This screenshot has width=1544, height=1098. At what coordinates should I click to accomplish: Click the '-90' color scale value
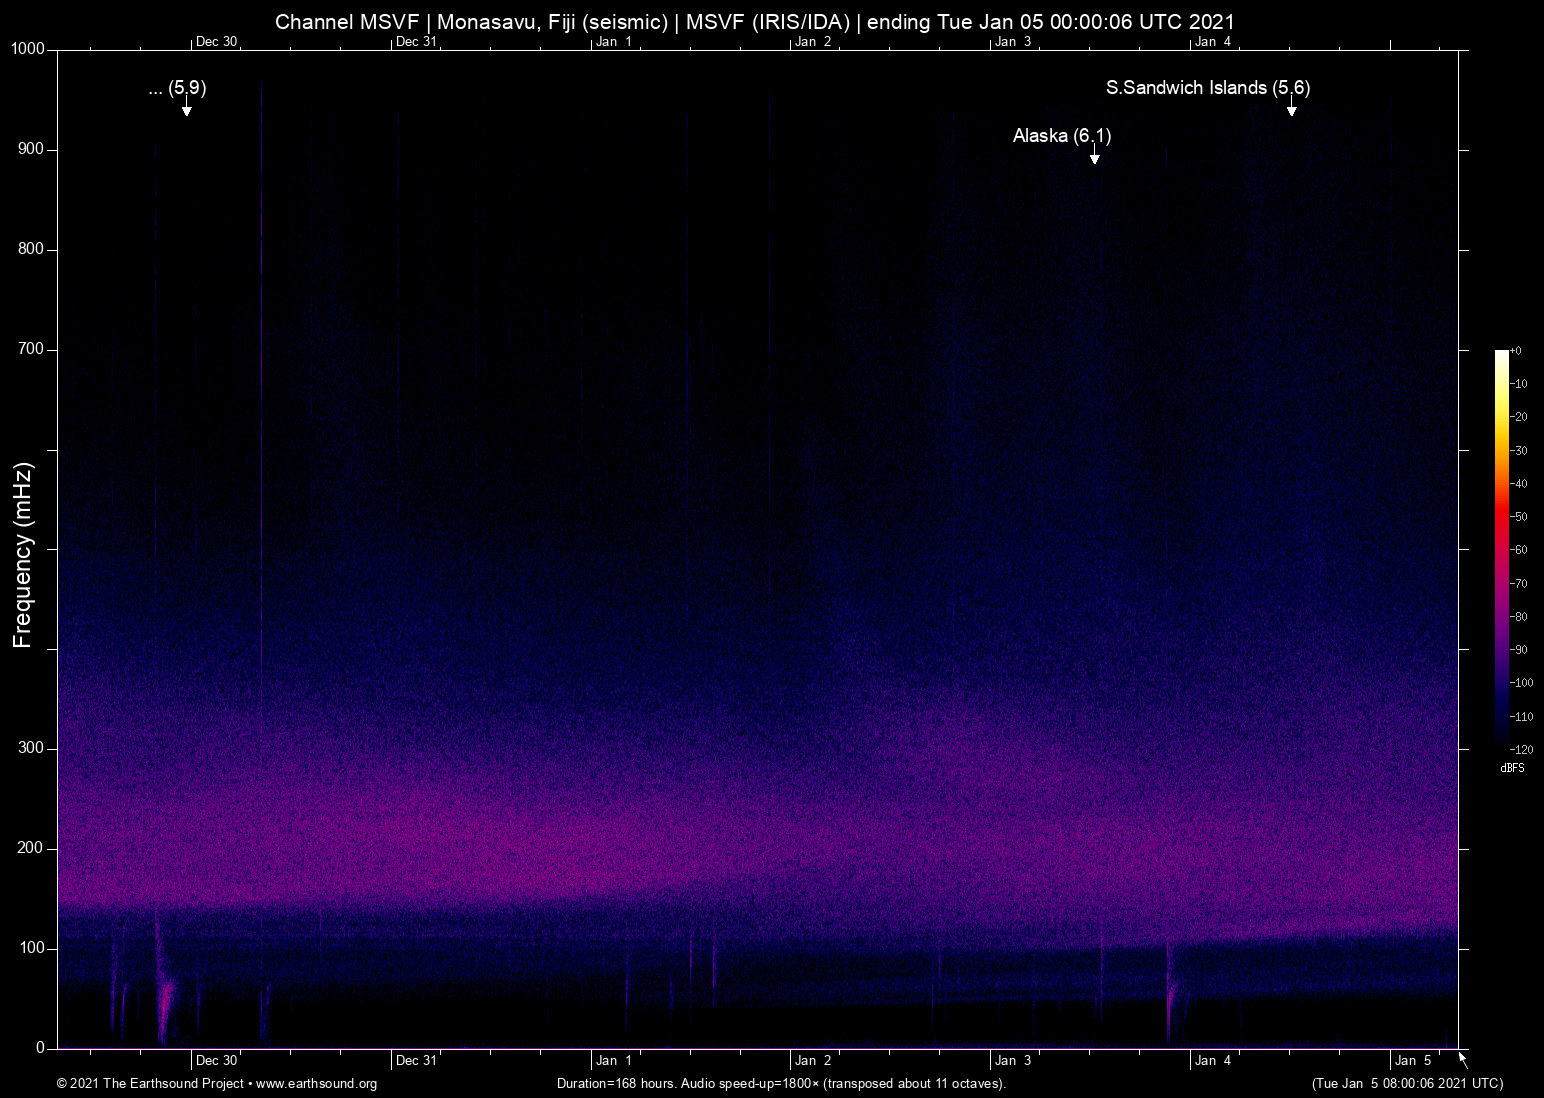coord(1518,650)
